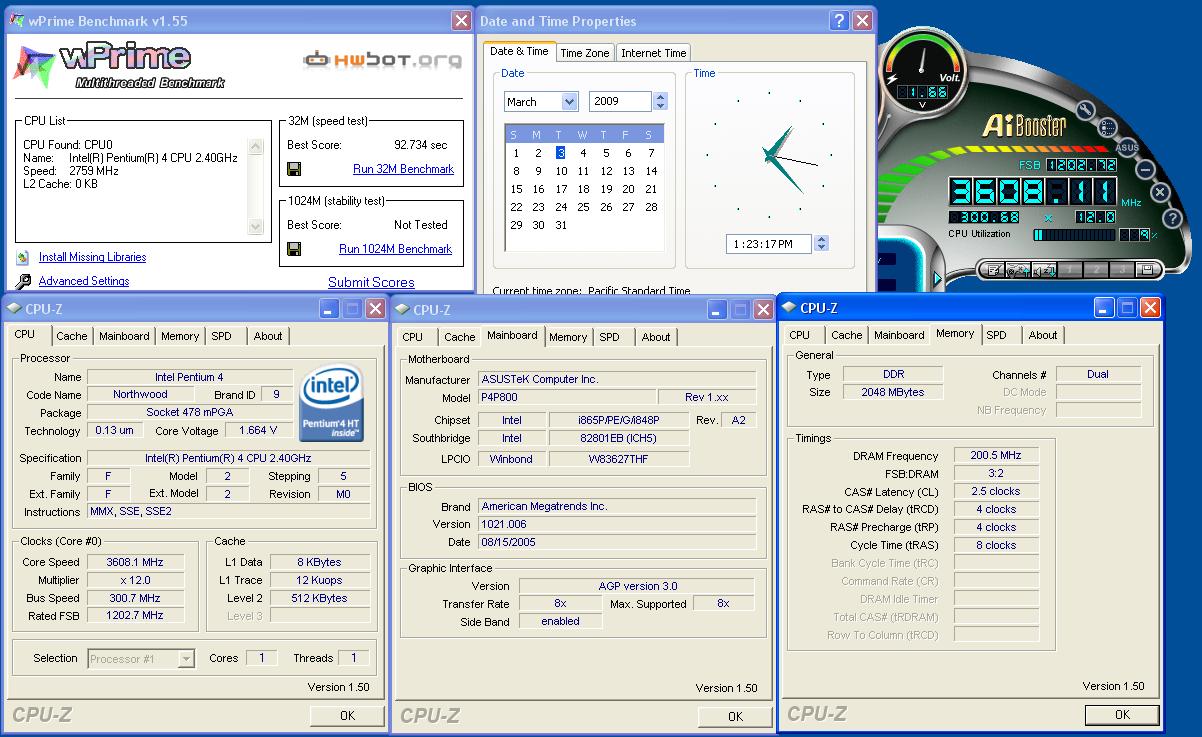Click wPrime Benchmark title bar icon
This screenshot has height=737, width=1202.
[17, 21]
